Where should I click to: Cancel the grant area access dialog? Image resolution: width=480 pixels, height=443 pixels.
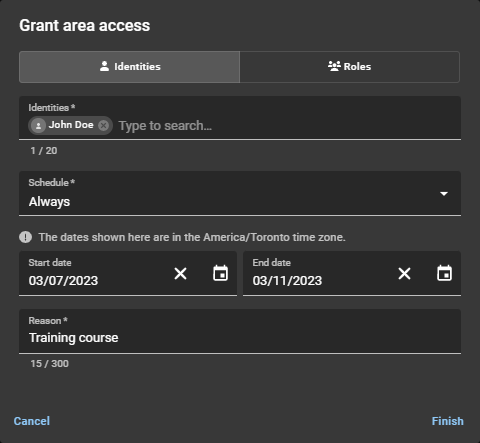32,421
